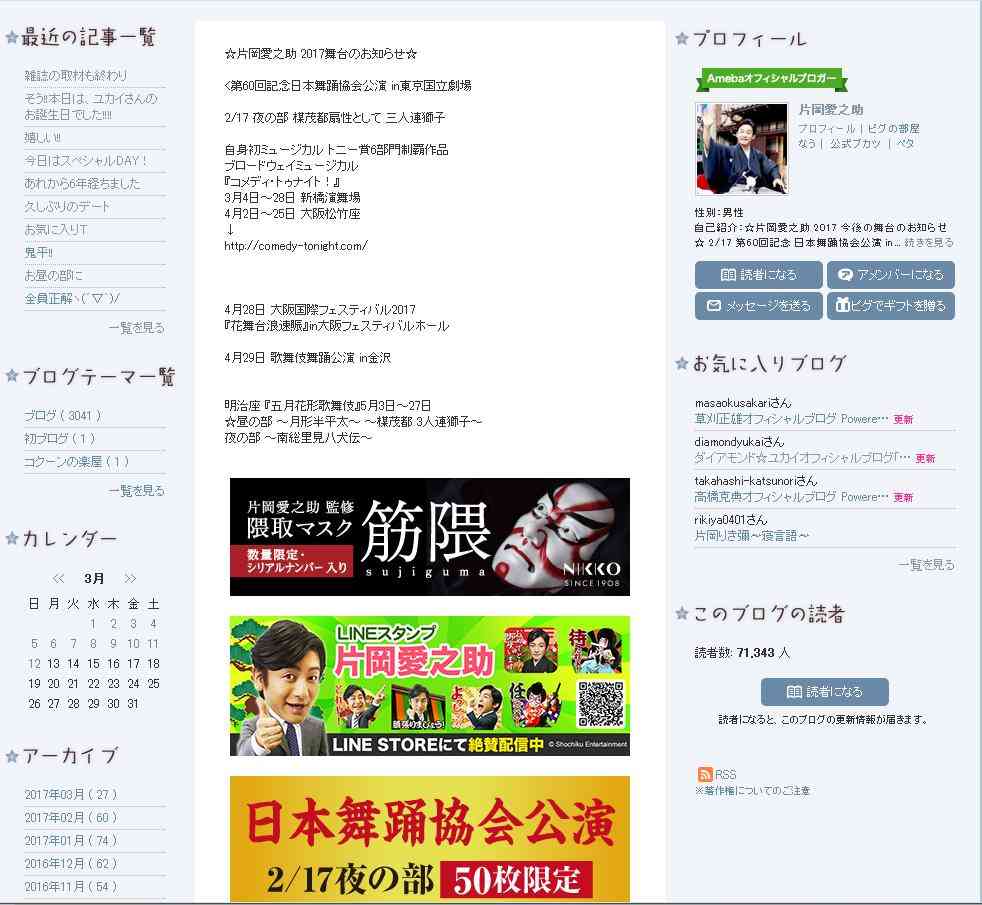
Task: Click the orange RSS feed icon
Action: tap(705, 773)
